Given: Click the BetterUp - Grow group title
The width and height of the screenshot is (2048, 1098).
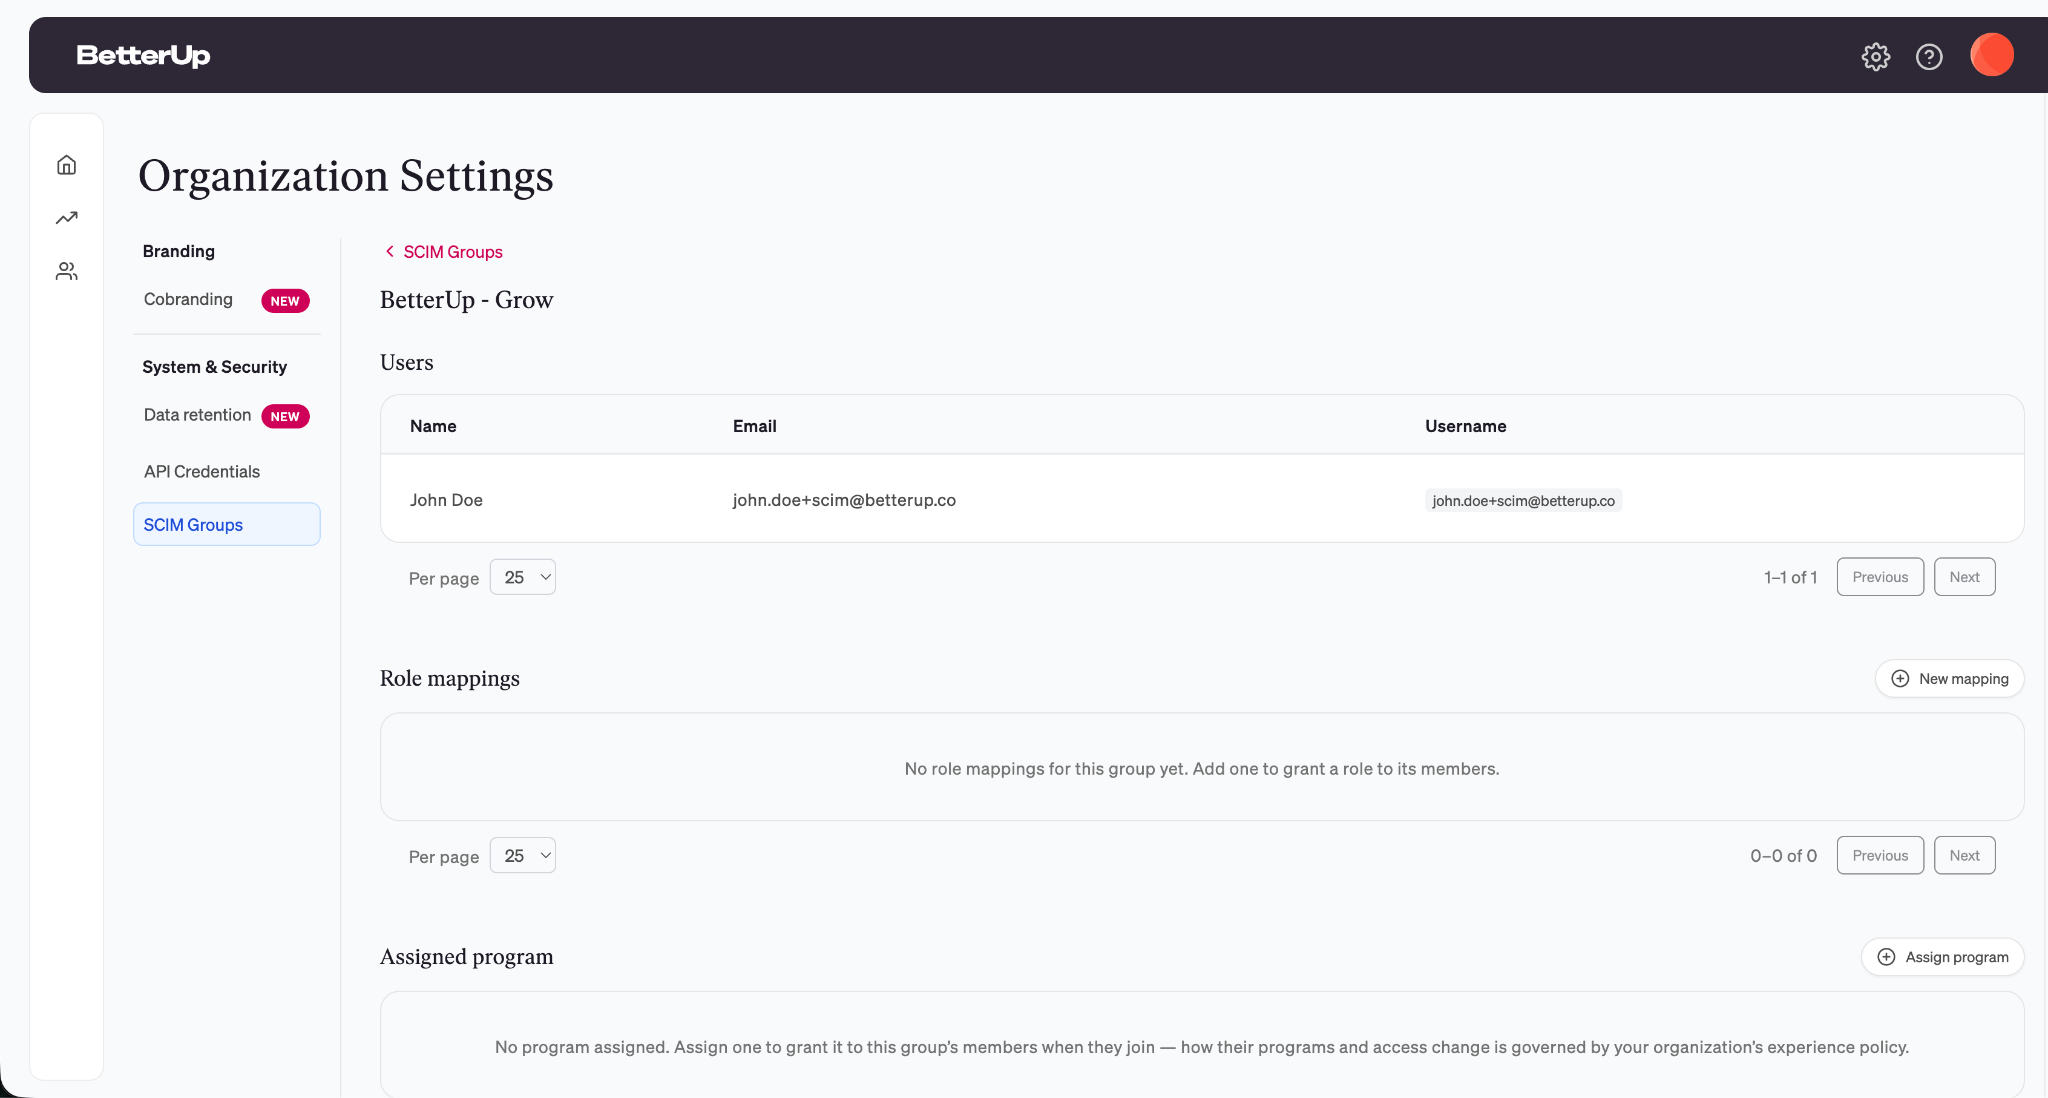Looking at the screenshot, I should click(466, 300).
